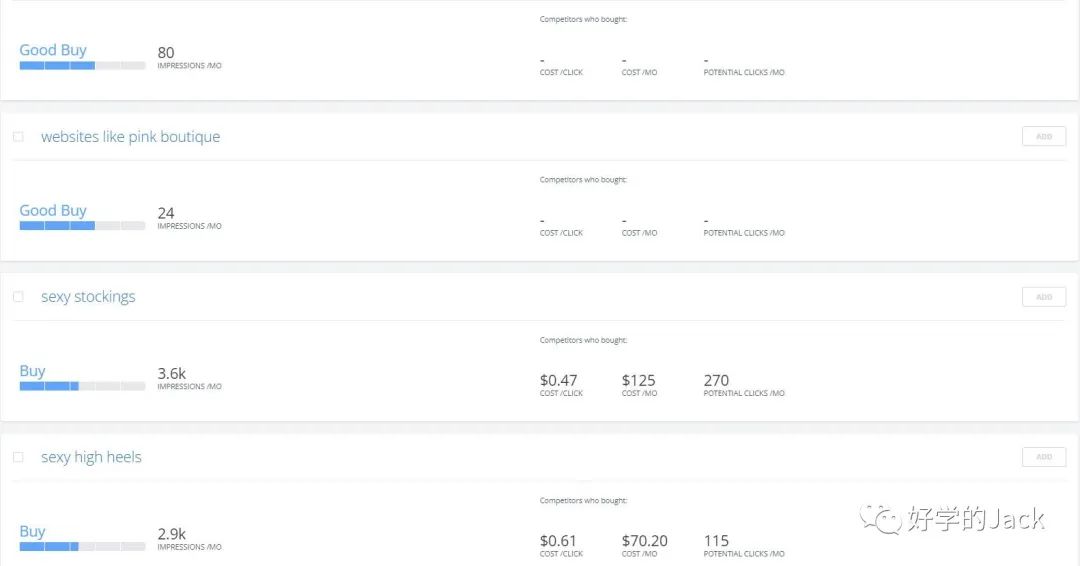This screenshot has height=566, width=1080.
Task: Click the 270 potential clicks figure
Action: pyautogui.click(x=716, y=381)
